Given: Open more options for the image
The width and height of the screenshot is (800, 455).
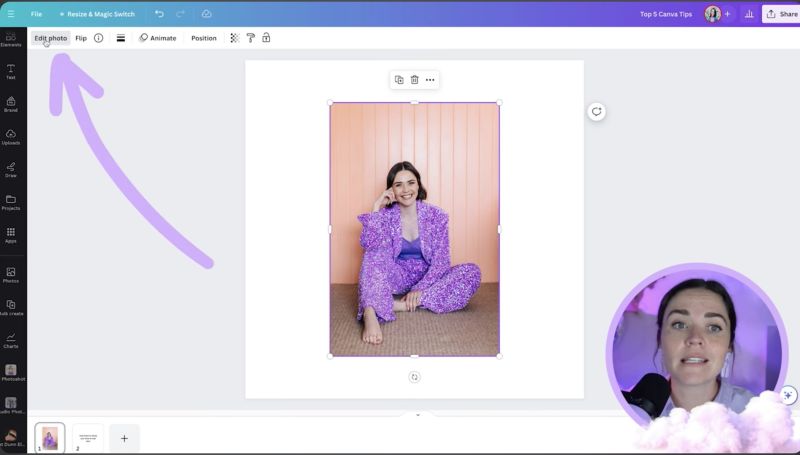Looking at the screenshot, I should (x=430, y=80).
